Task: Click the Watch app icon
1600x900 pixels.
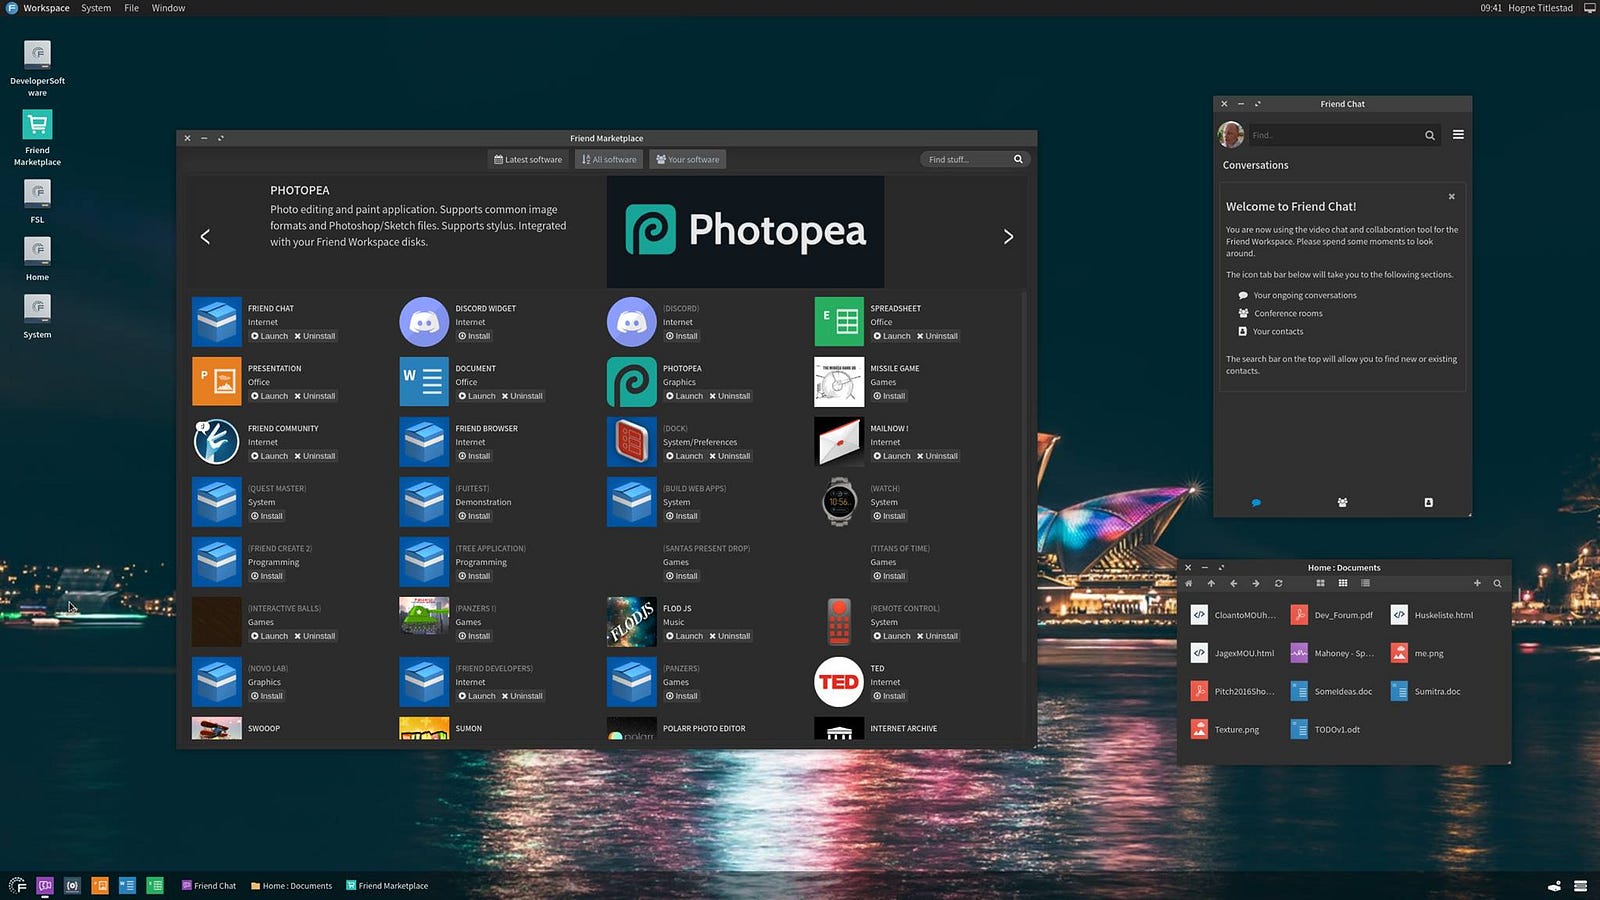Action: point(839,502)
